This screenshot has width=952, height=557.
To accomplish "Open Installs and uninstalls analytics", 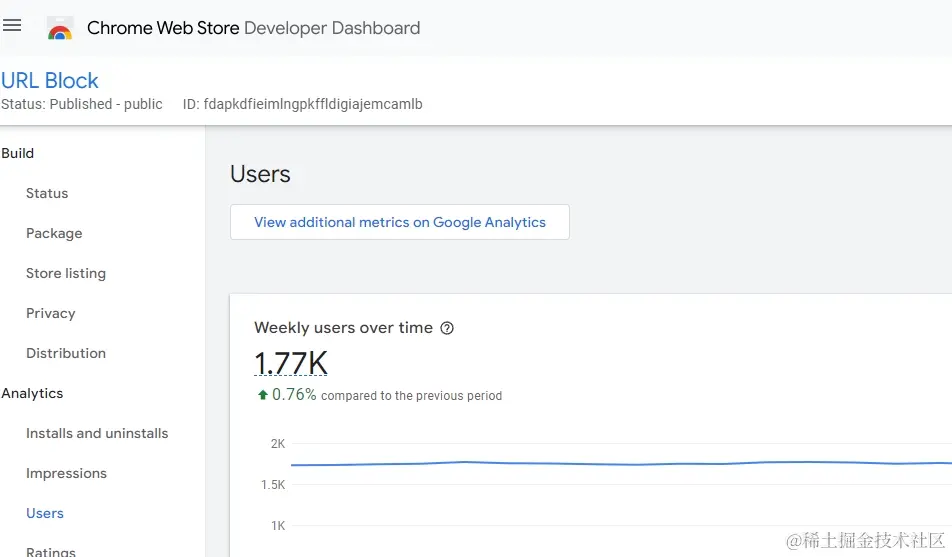I will (97, 433).
